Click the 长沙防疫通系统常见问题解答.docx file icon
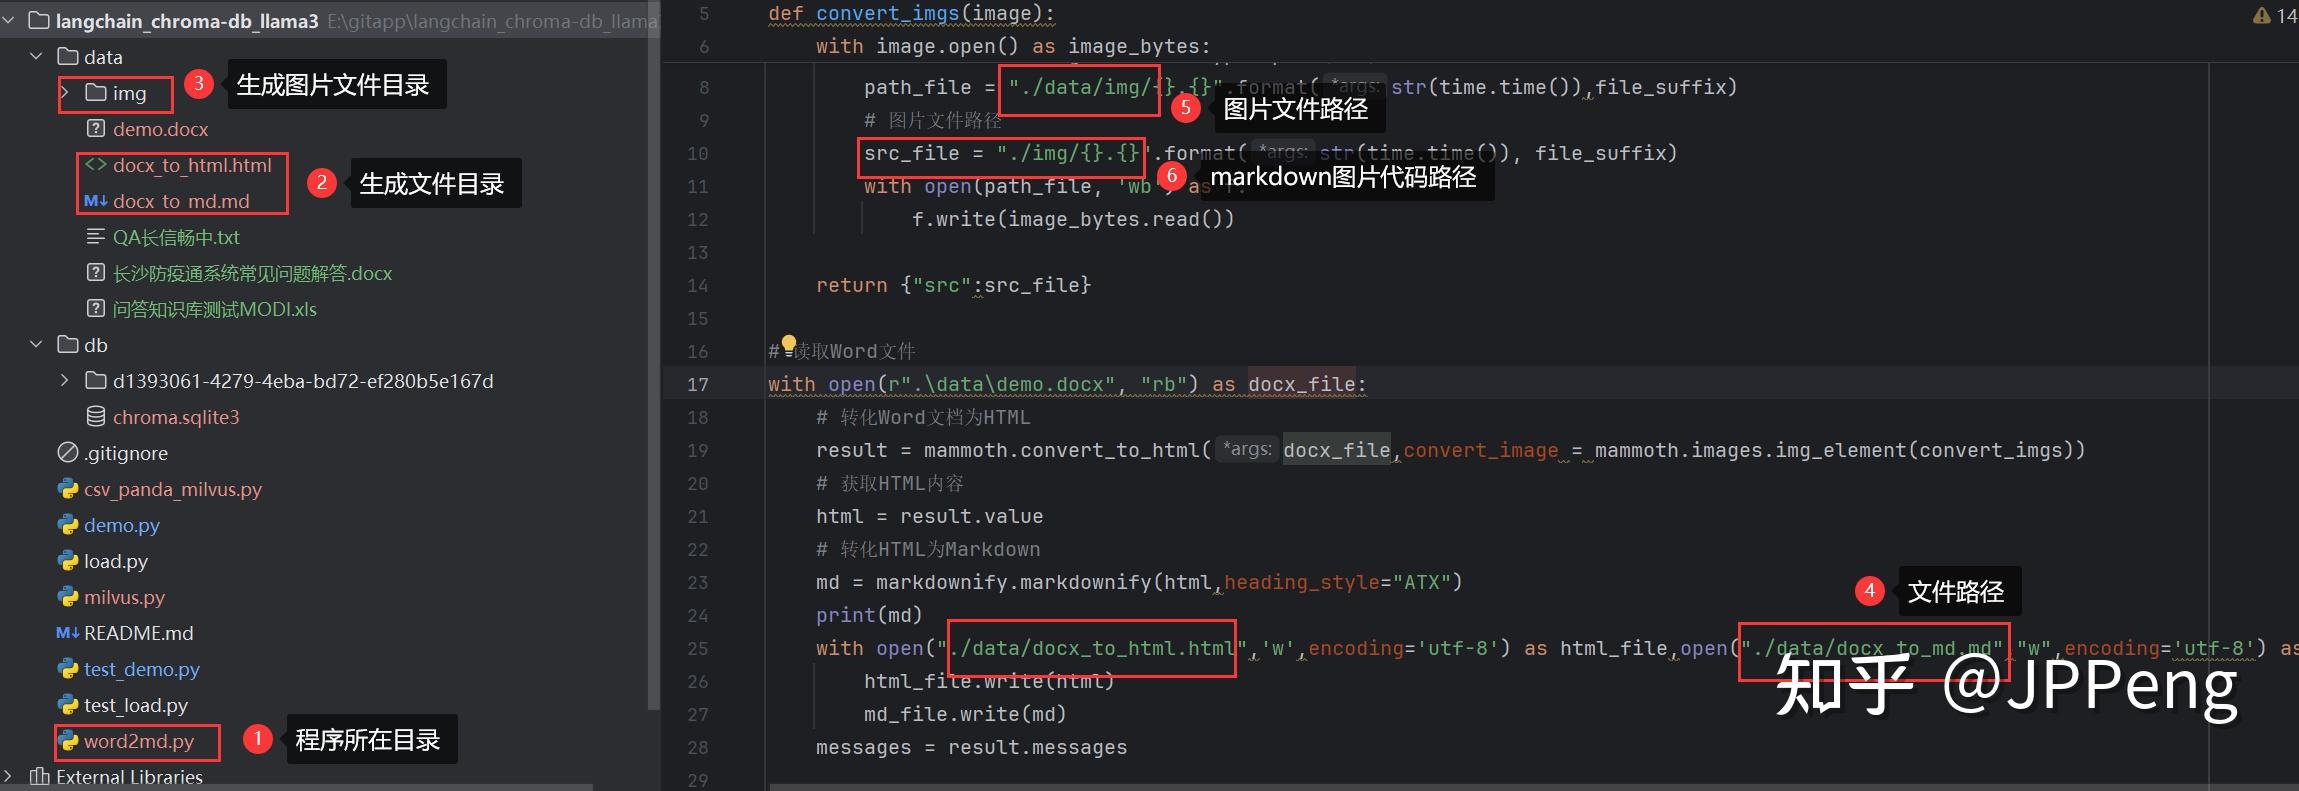This screenshot has height=791, width=2299. coord(96,272)
